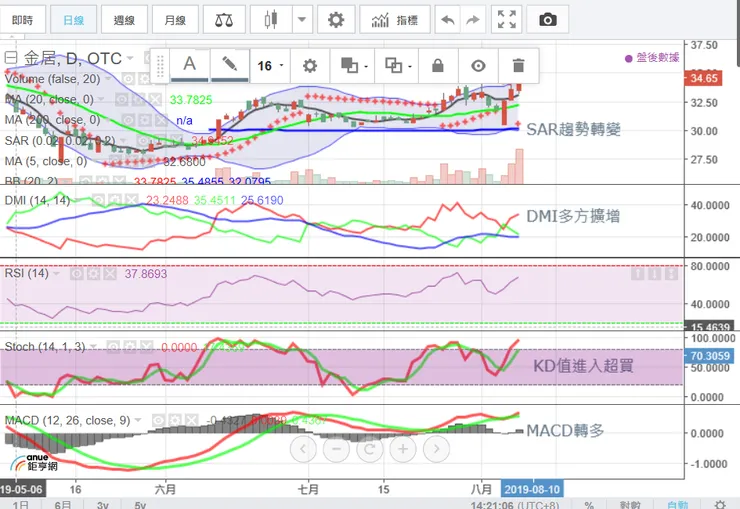Switch to 日線 daily tab
Screen dimensions: 740x509
[73, 20]
